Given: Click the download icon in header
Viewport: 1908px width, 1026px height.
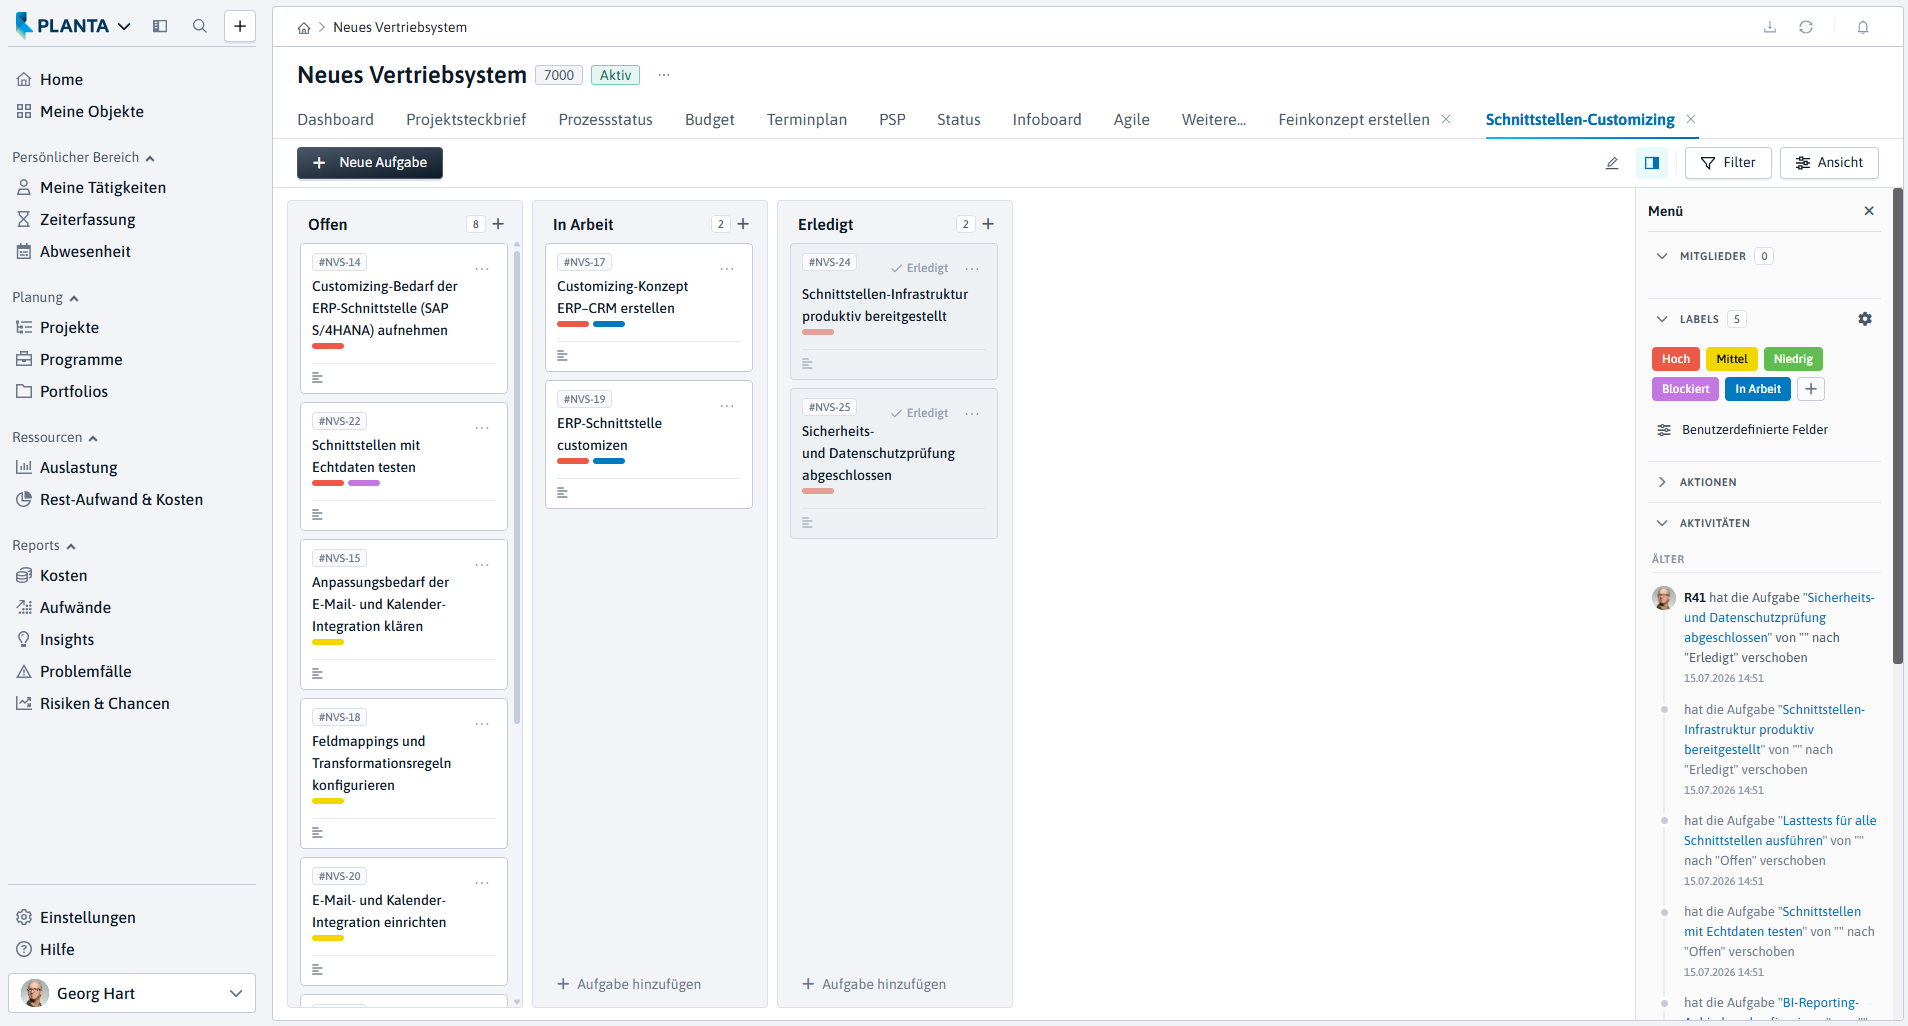Looking at the screenshot, I should (1770, 27).
